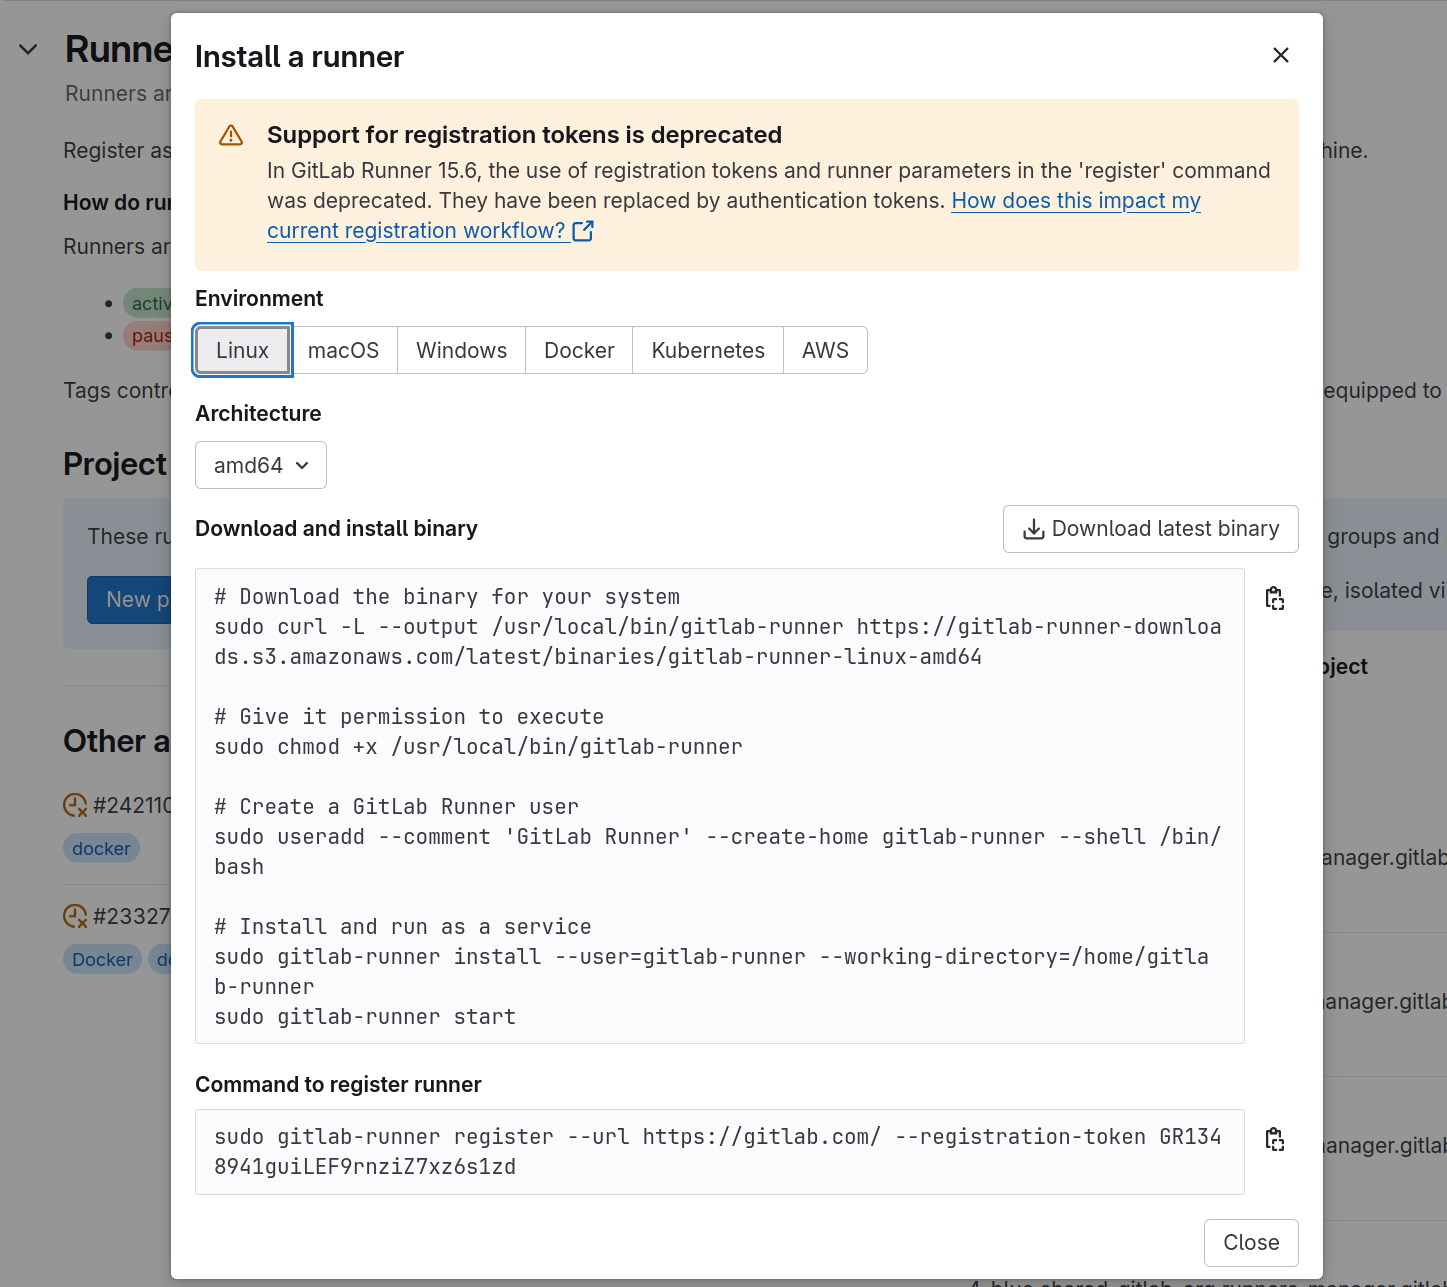
Task: Close the Install a runner dialog with X
Action: [1280, 55]
